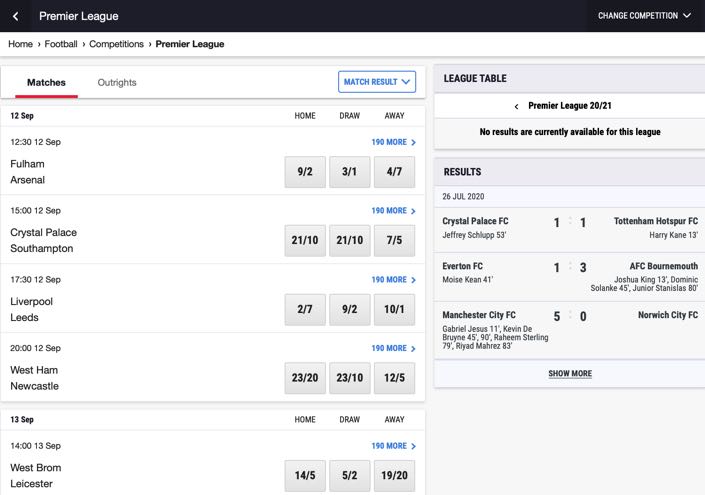705x495 pixels.
Task: Select Arsenal away win 4/7
Action: (394, 172)
